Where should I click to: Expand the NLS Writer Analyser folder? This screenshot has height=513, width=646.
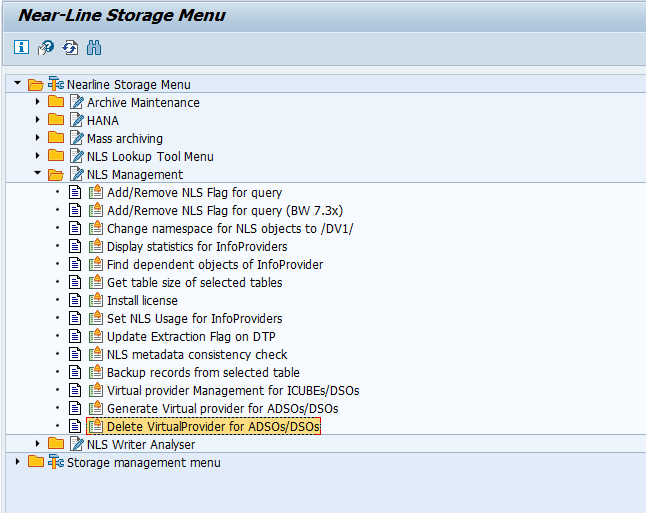coord(37,444)
